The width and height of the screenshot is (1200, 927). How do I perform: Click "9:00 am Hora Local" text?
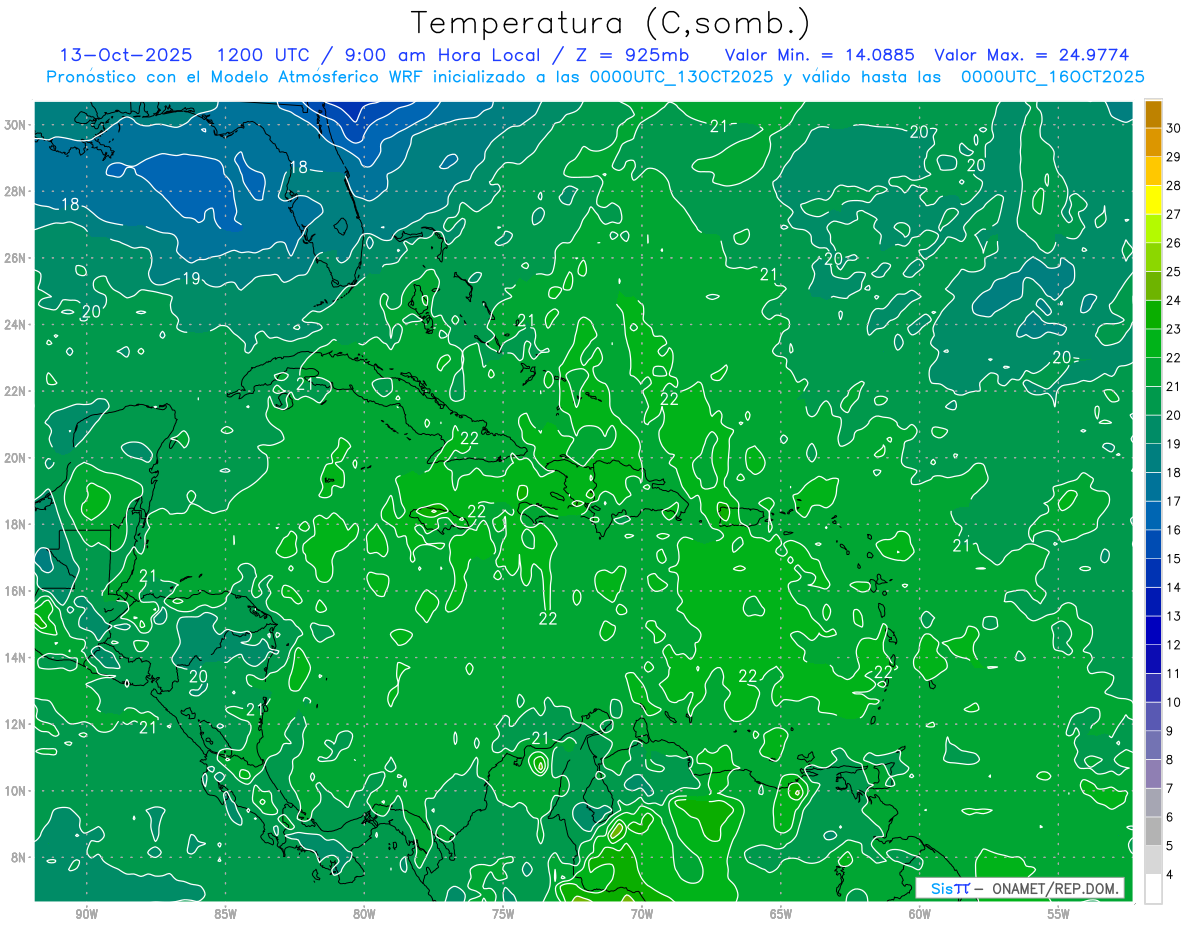coord(441,55)
